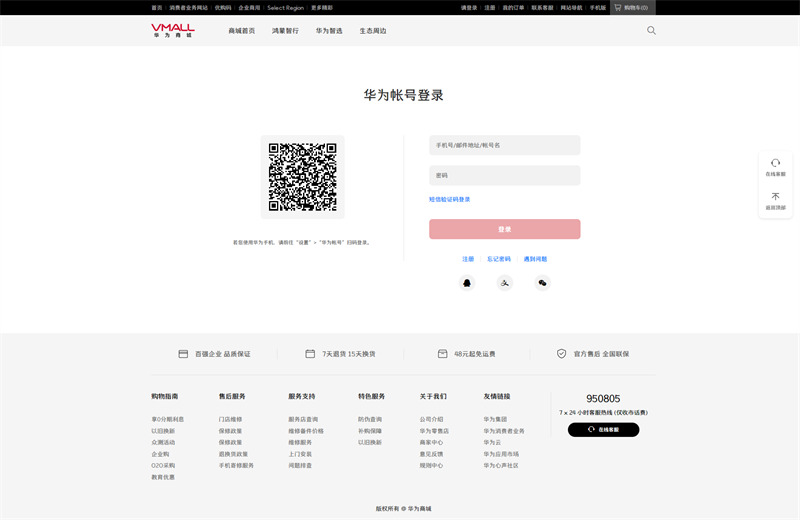Click the 48元起免运费 box icon
This screenshot has width=800, height=520.
[442, 354]
